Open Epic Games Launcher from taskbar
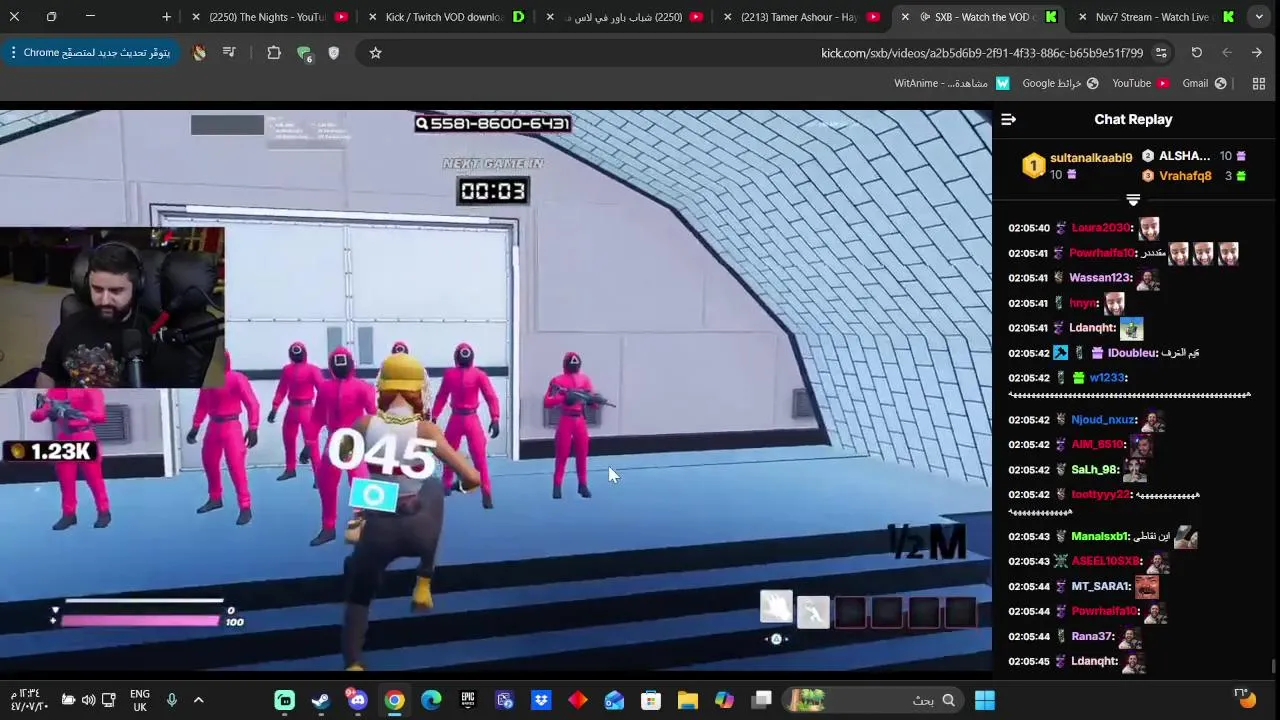 tap(468, 700)
